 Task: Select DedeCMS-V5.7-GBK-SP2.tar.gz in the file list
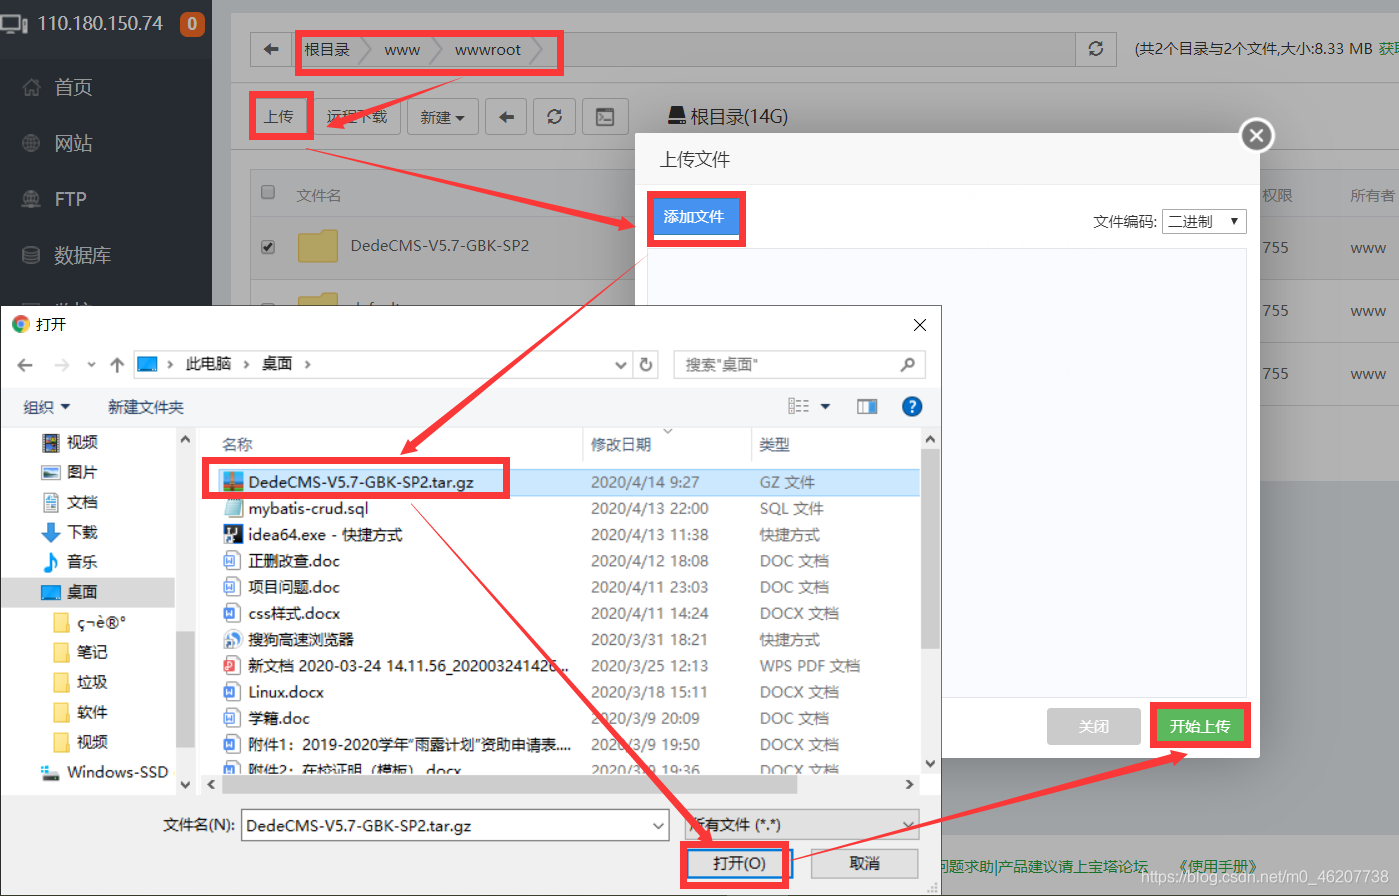(x=361, y=482)
